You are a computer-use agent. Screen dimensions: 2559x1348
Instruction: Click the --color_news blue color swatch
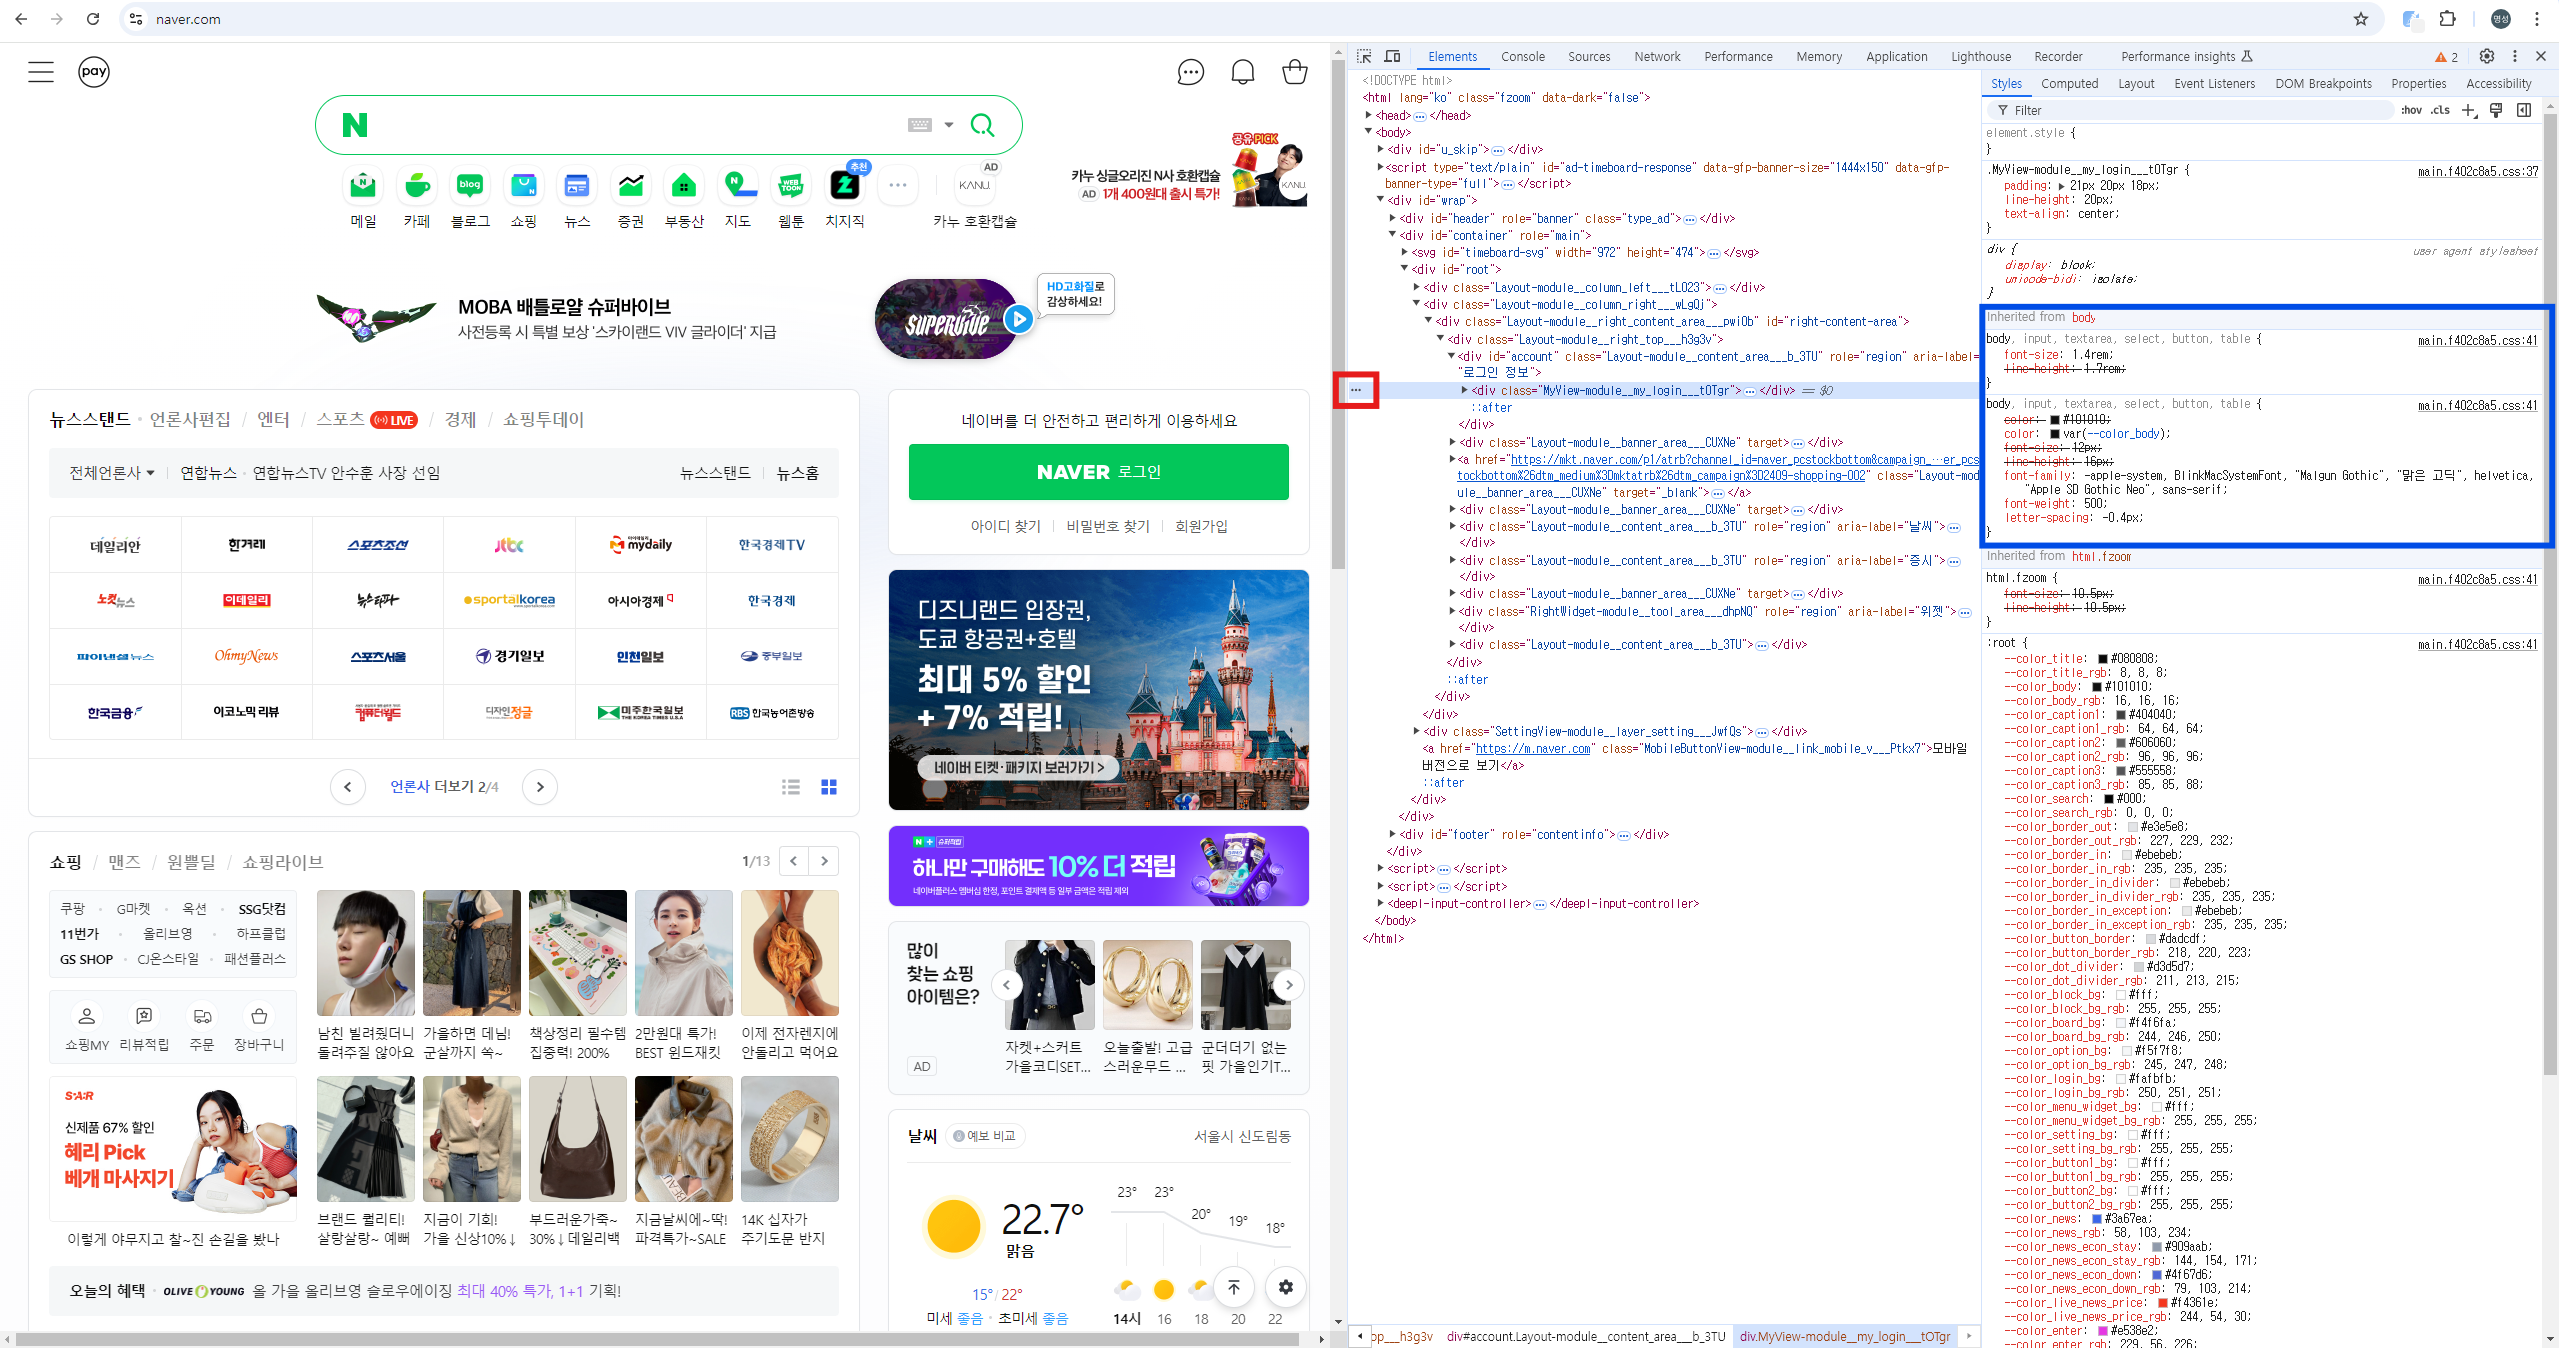(2097, 1218)
